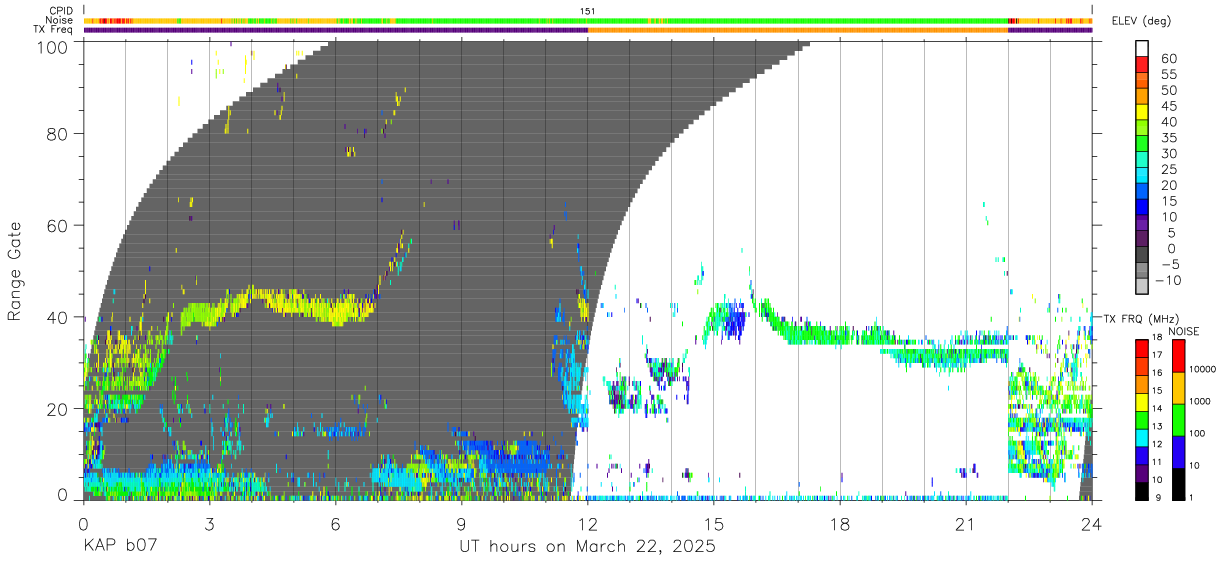Click the CPID value '151'
1228x567 pixels.
pos(587,11)
